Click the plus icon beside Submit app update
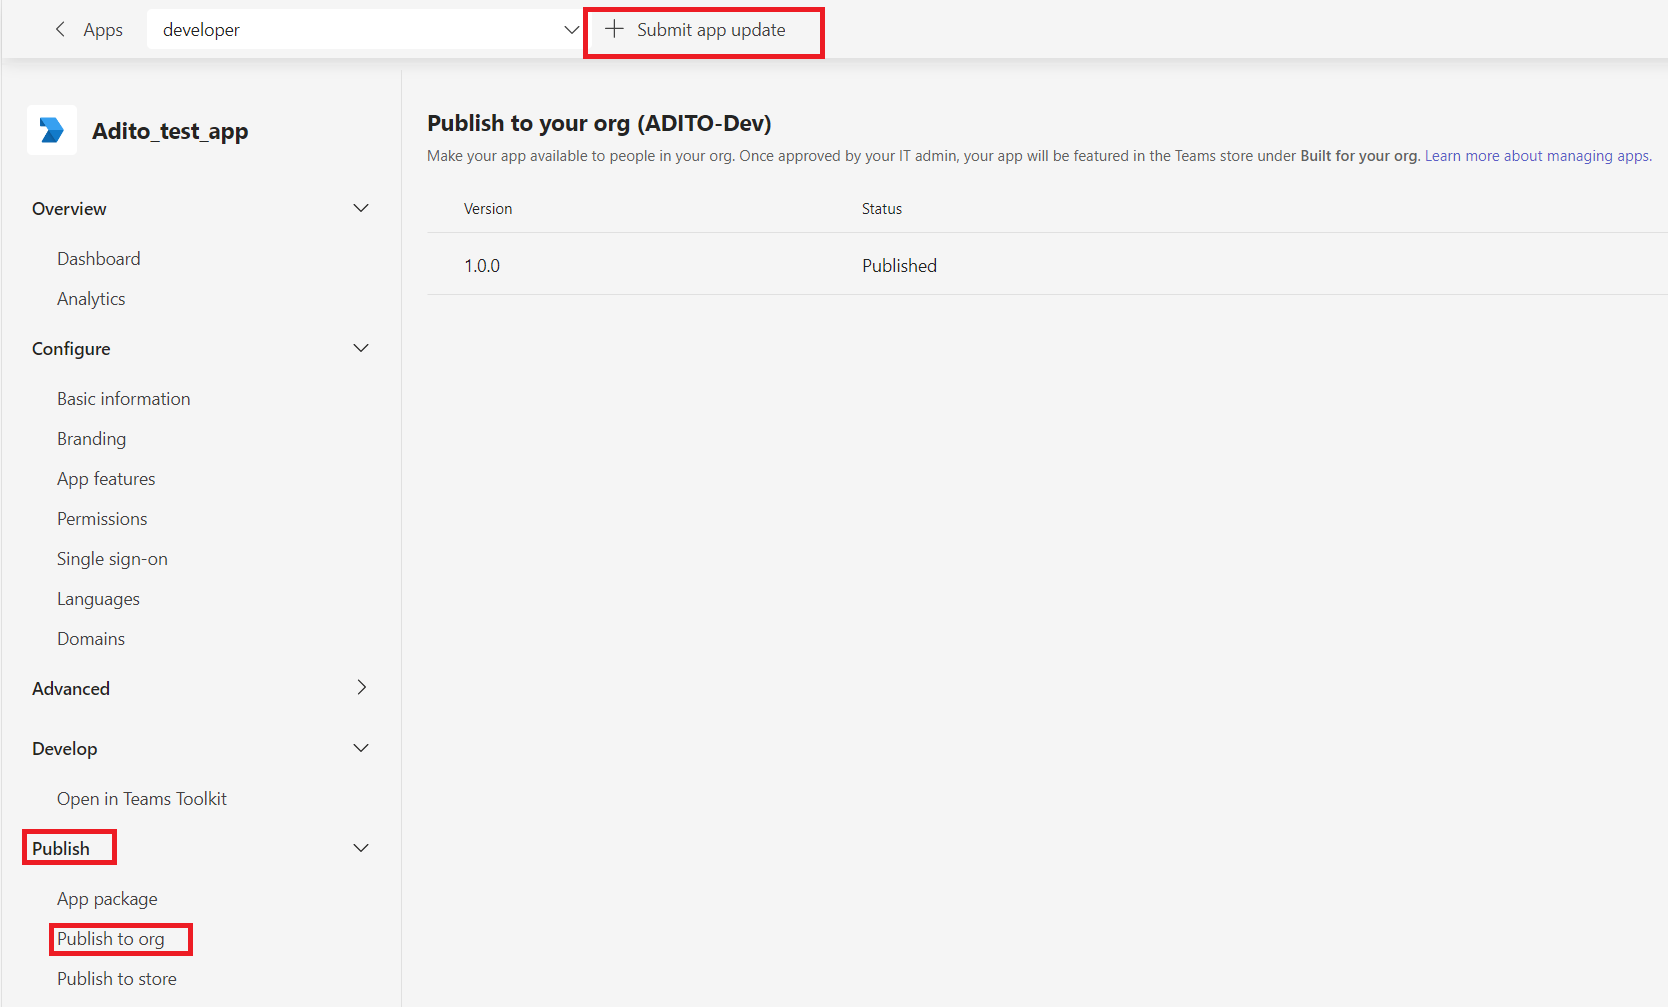The width and height of the screenshot is (1668, 1007). click(614, 29)
